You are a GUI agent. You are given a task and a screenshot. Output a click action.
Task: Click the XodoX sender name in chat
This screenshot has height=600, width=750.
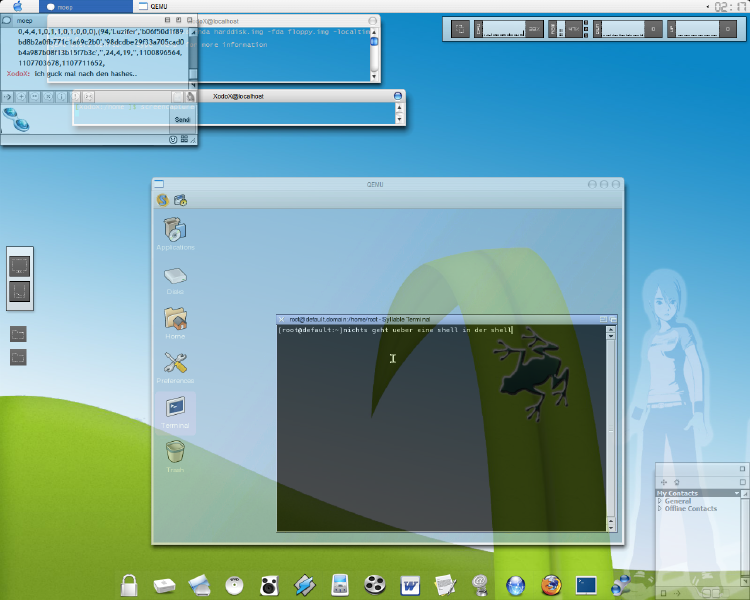(18, 74)
